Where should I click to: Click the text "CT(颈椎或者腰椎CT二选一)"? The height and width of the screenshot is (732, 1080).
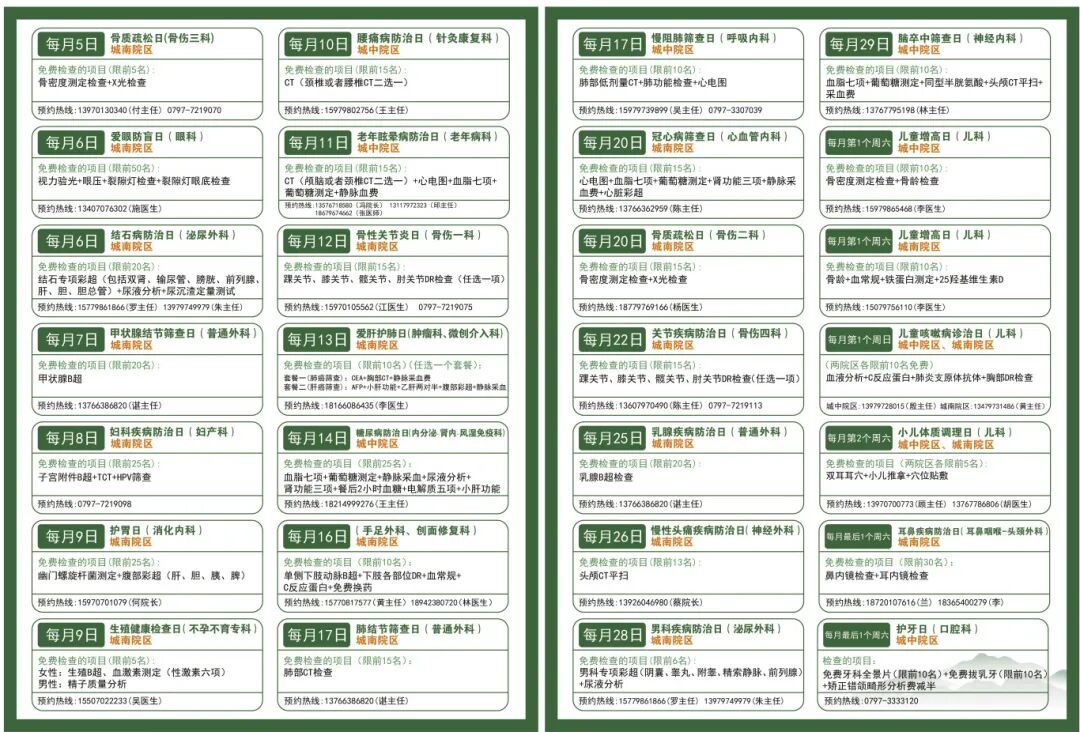coord(346,83)
